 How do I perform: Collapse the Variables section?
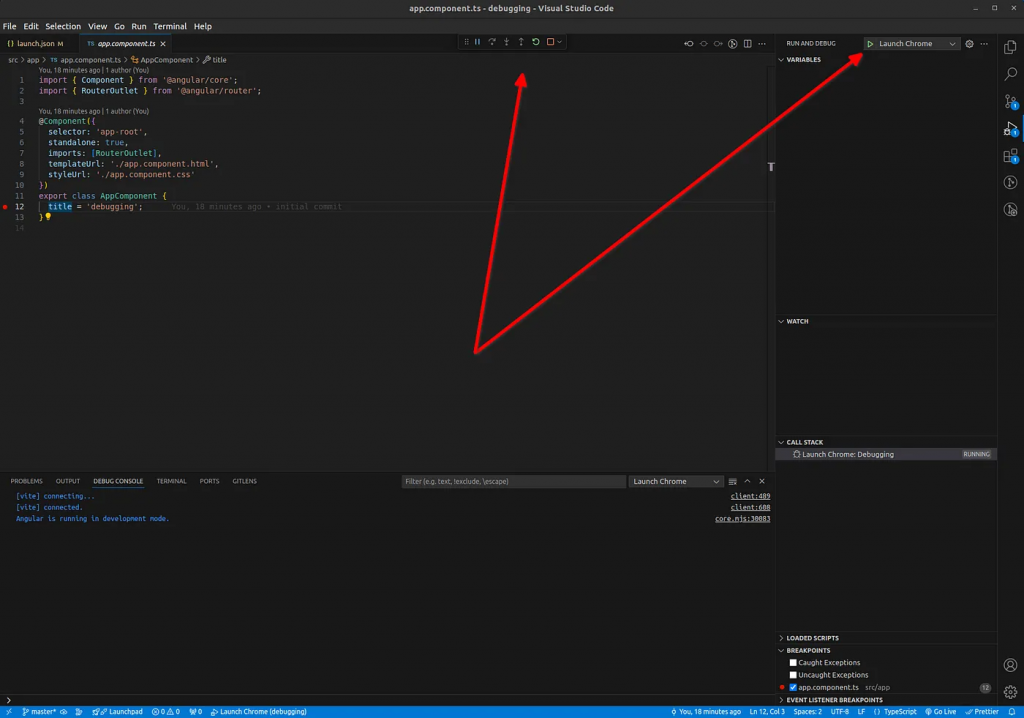click(x=803, y=60)
